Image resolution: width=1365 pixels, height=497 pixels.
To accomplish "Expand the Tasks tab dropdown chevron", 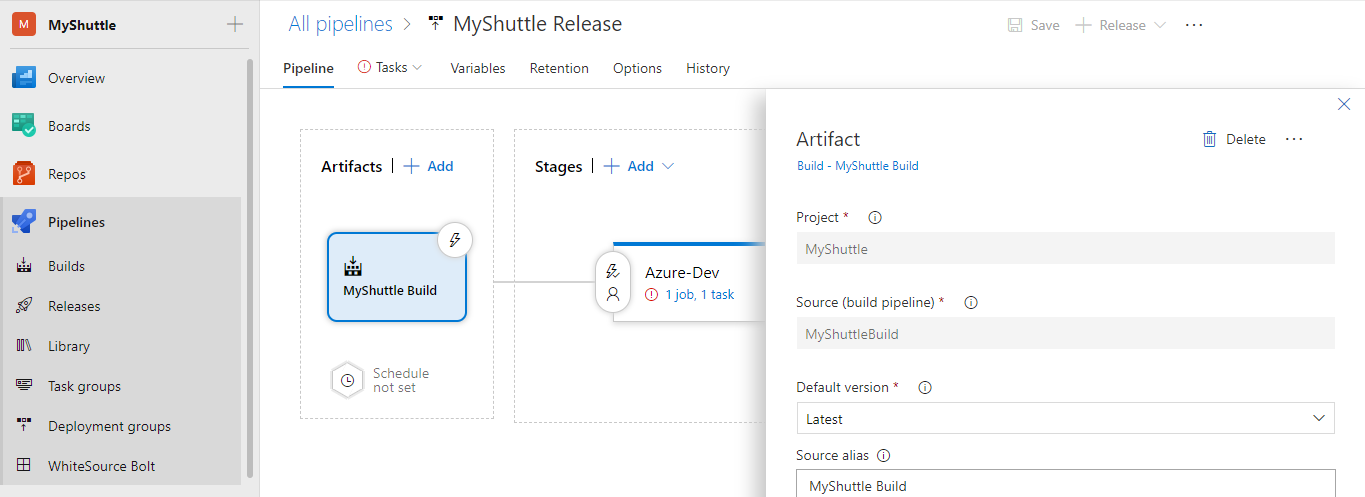I will (x=417, y=67).
